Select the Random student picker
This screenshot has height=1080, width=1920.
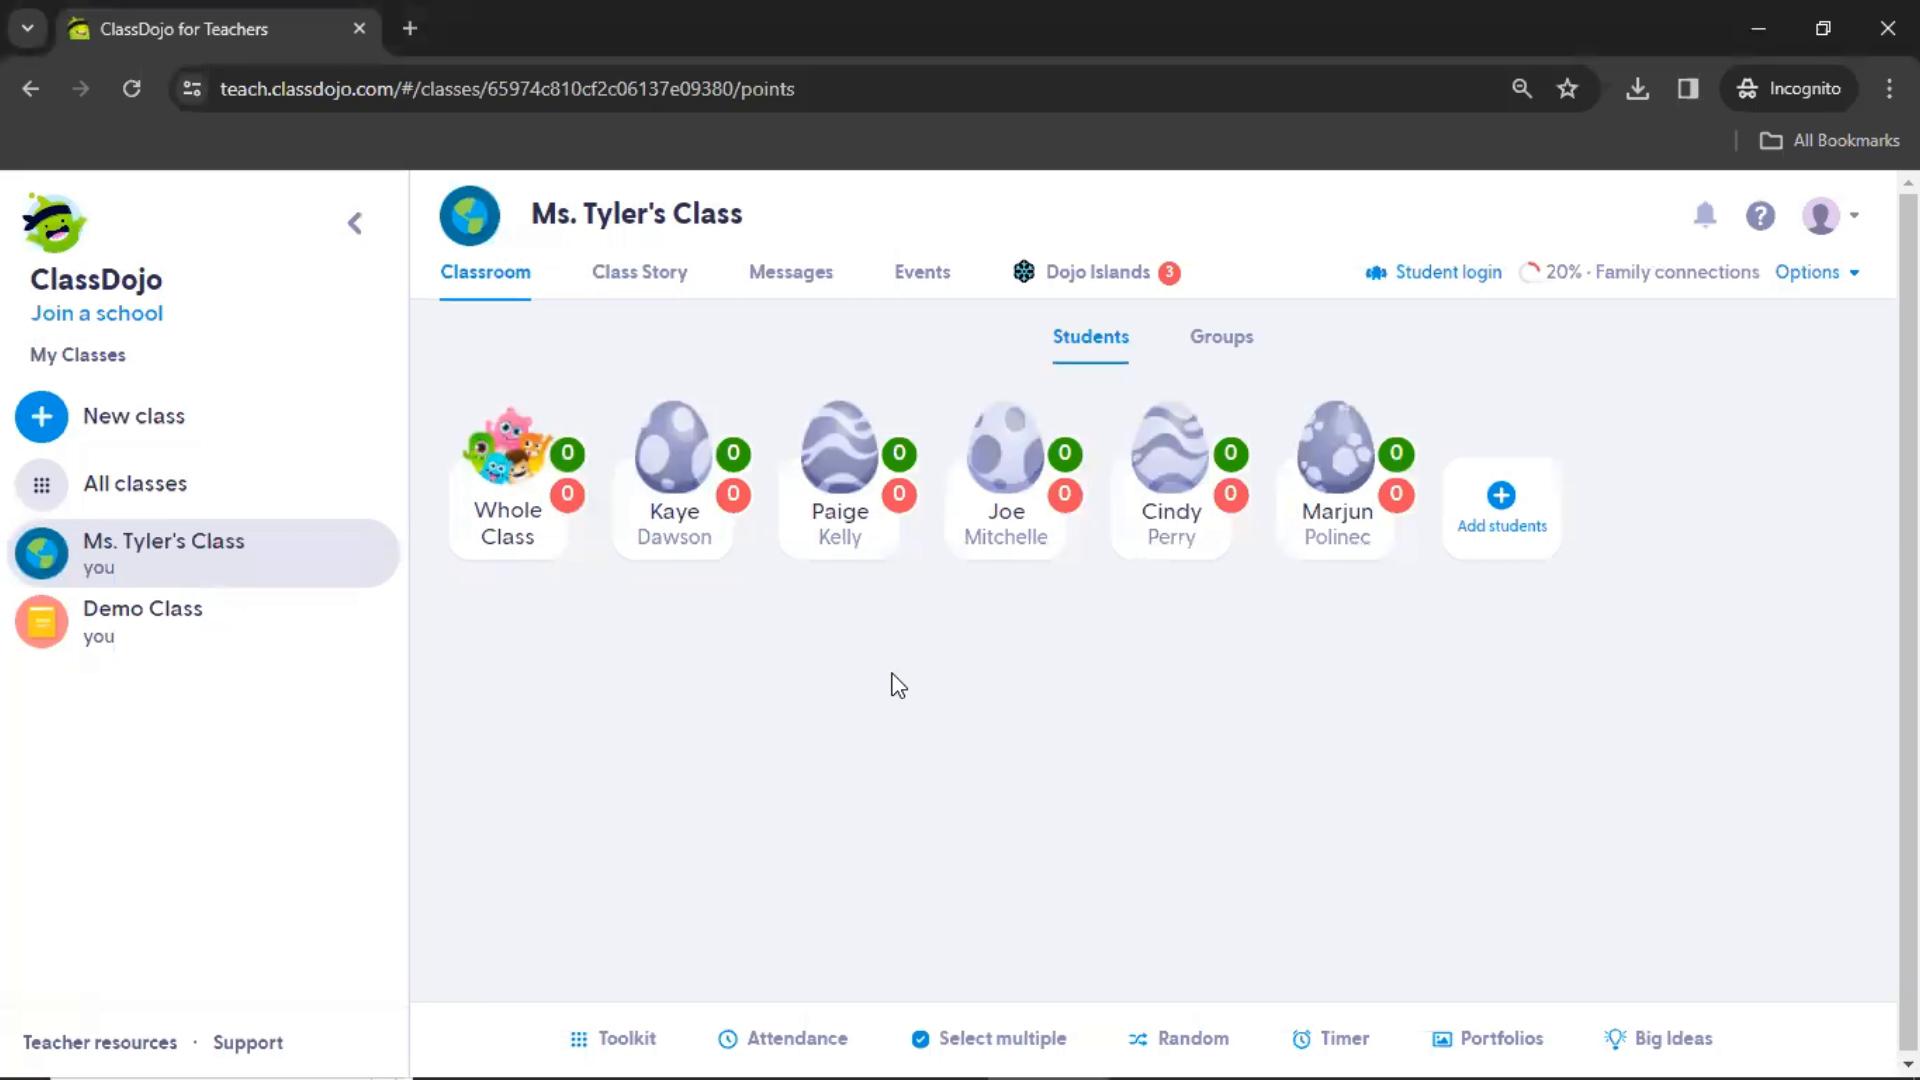1179,1038
